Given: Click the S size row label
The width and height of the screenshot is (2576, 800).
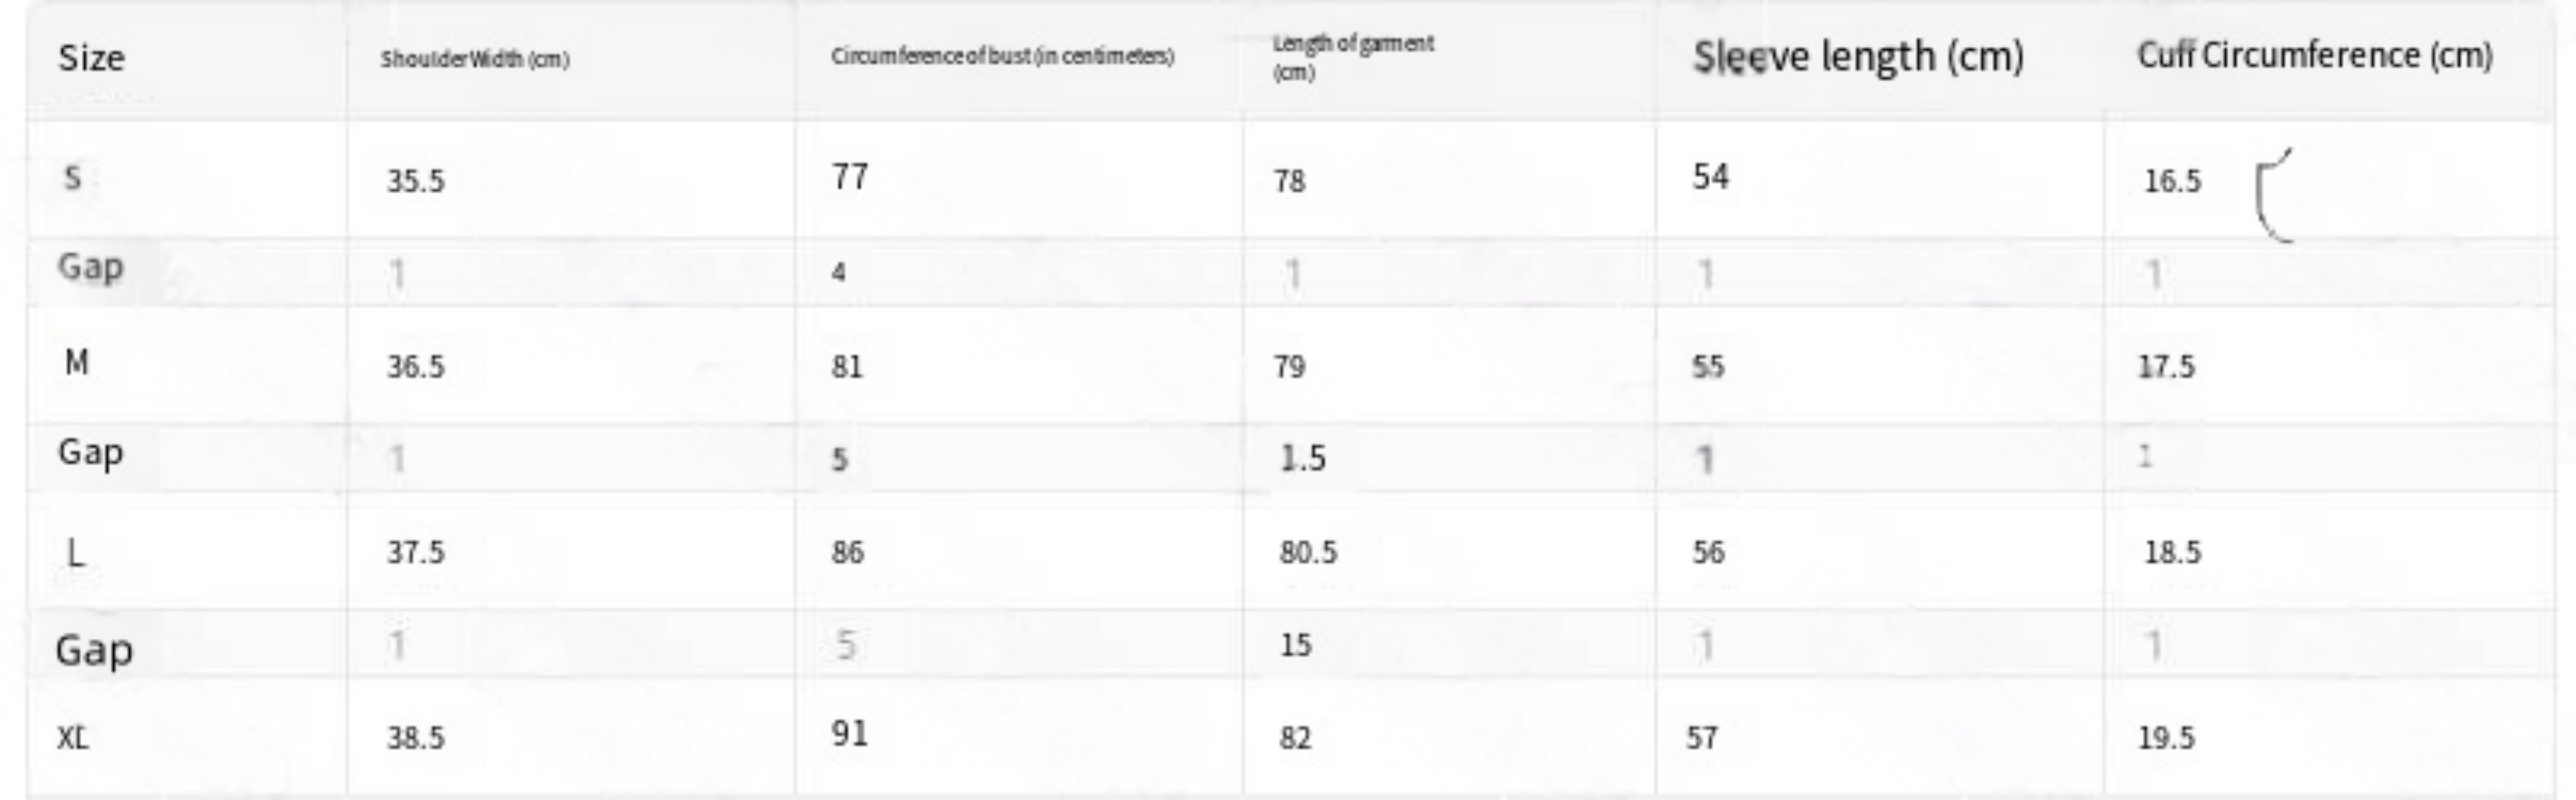Looking at the screenshot, I should point(72,178).
